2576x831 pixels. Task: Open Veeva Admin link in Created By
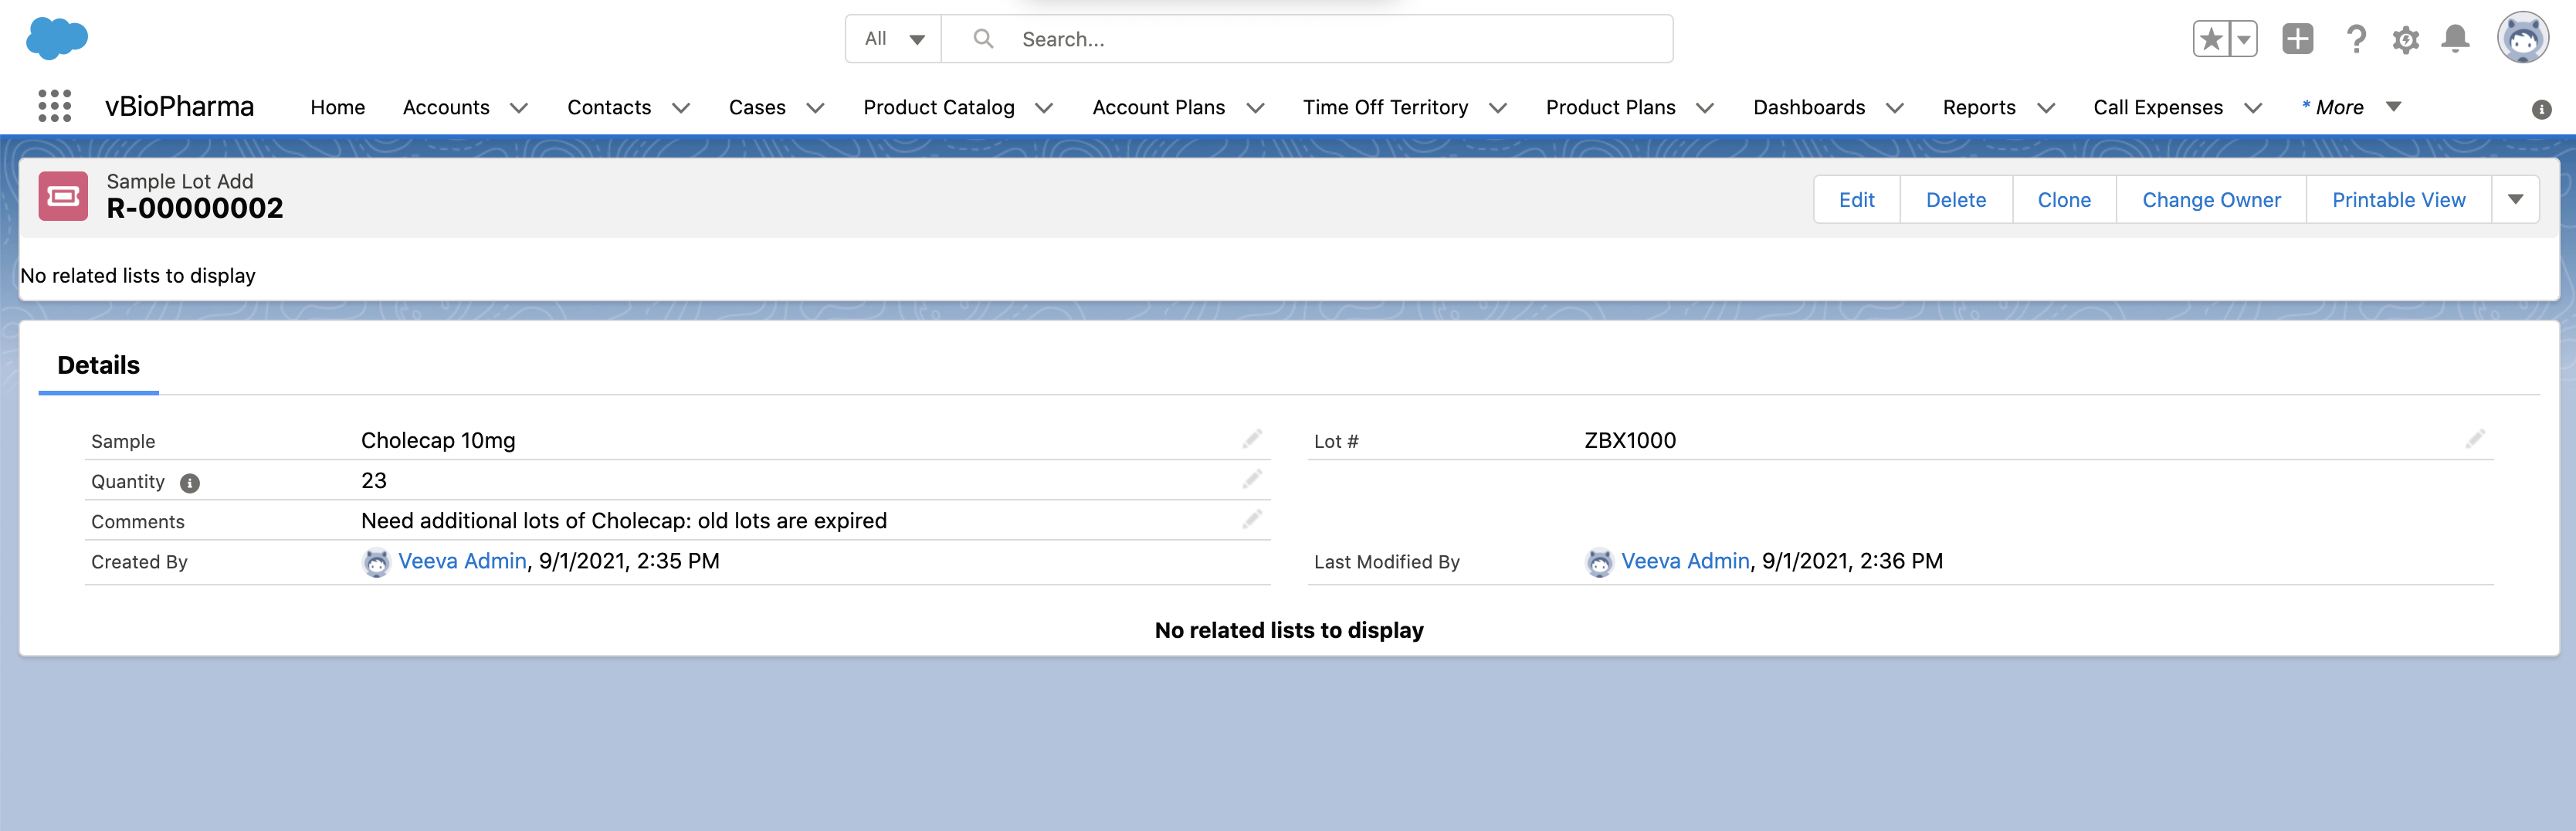click(462, 561)
